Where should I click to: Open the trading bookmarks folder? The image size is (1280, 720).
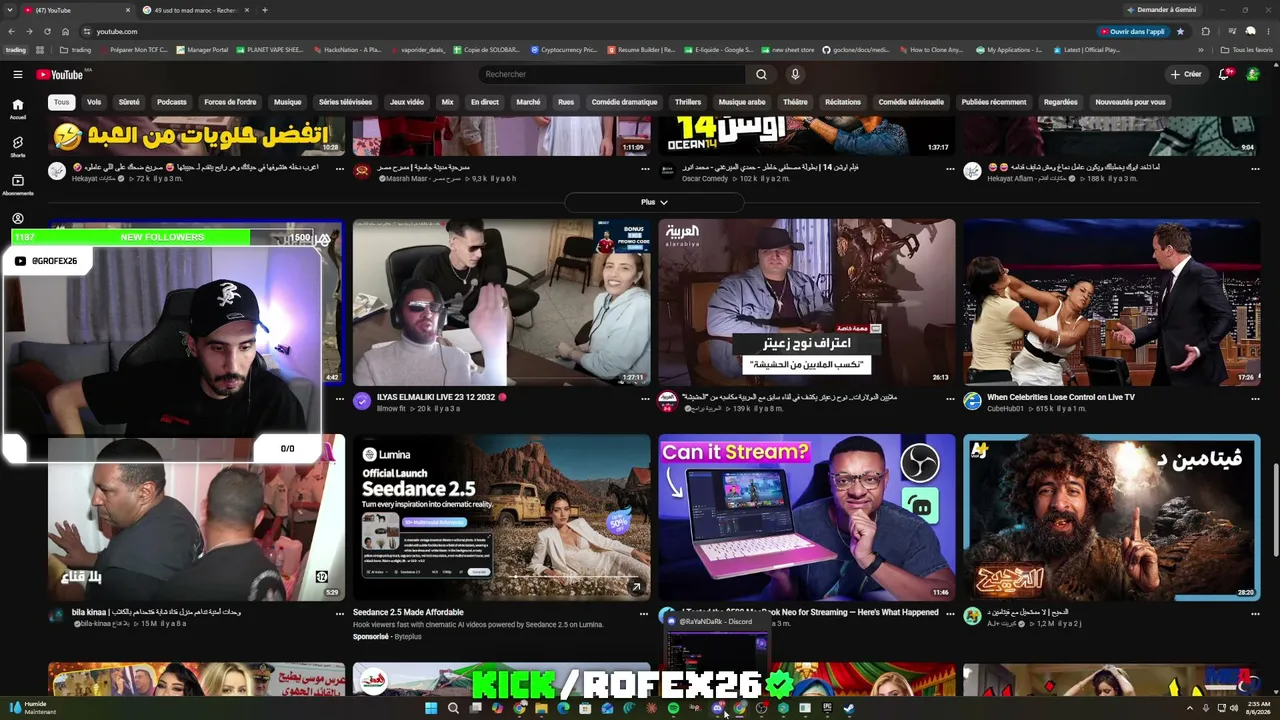click(75, 50)
